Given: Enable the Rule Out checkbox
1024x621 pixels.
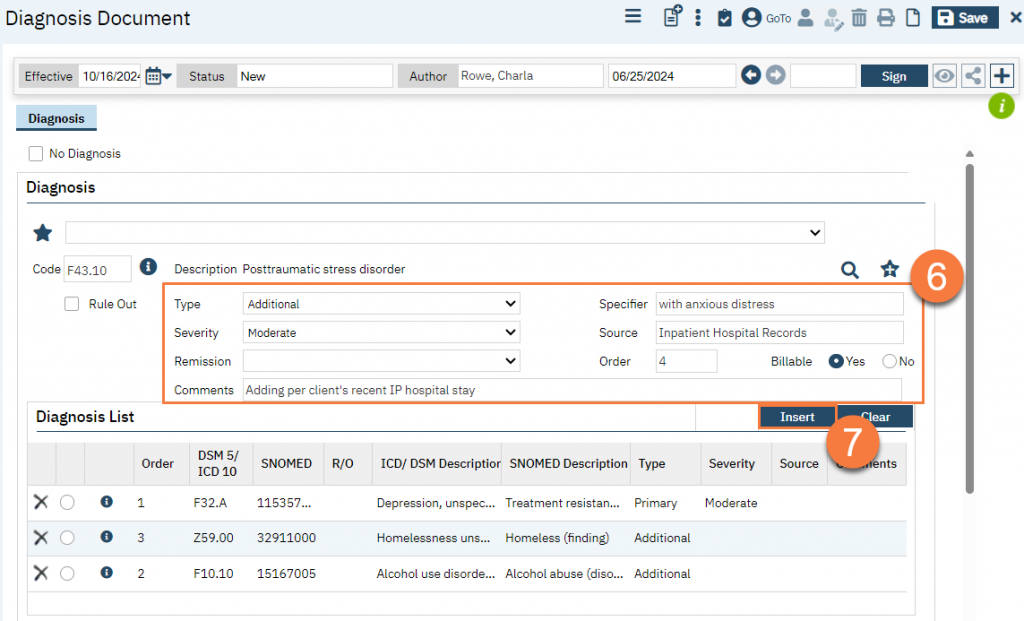Looking at the screenshot, I should [x=72, y=304].
